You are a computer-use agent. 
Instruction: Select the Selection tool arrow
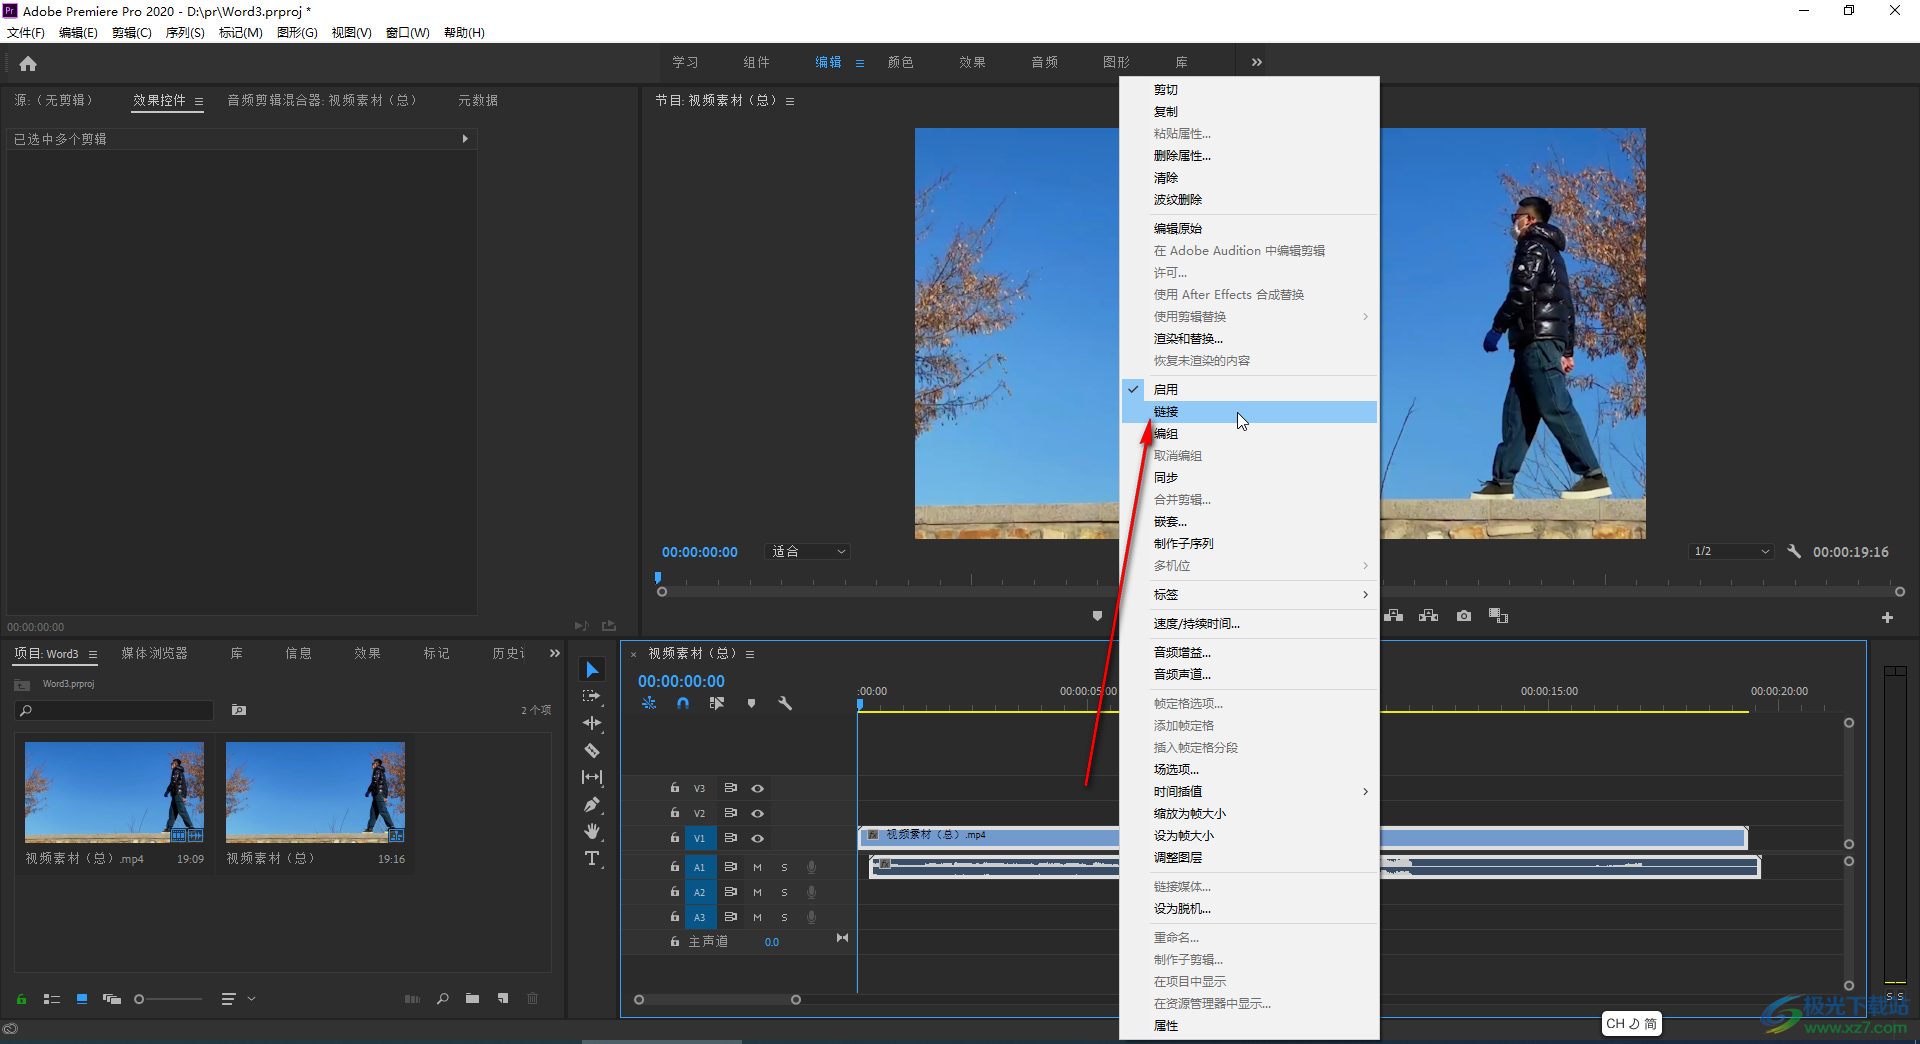pos(592,669)
